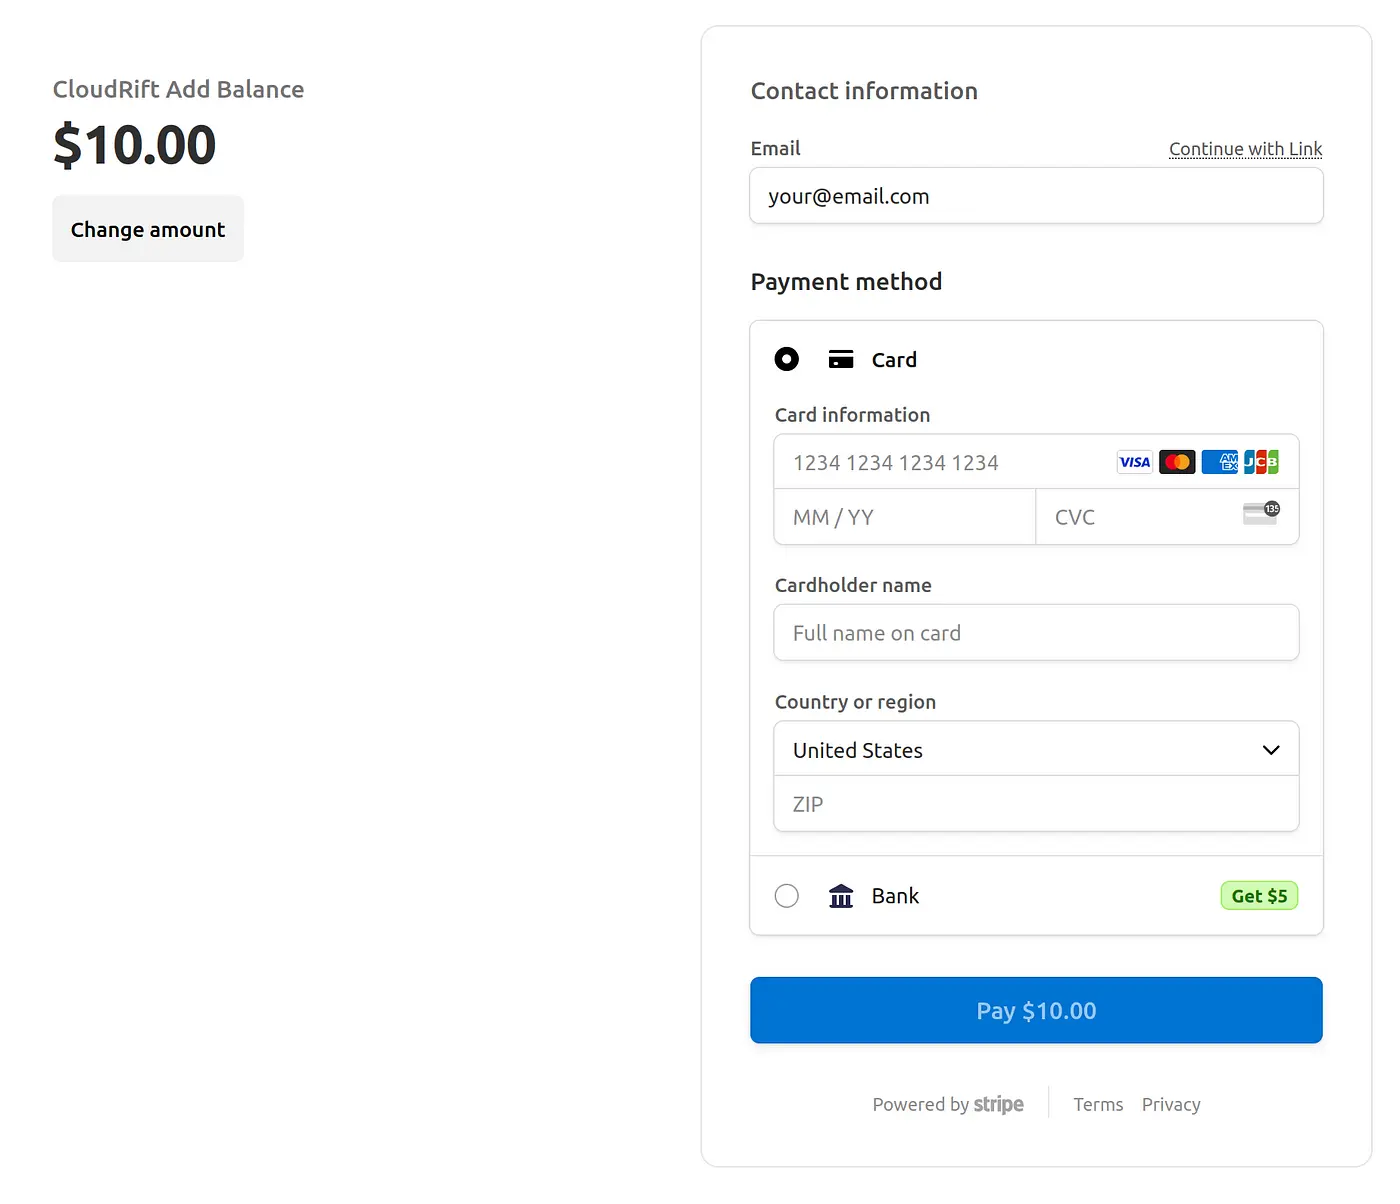Image resolution: width=1400 pixels, height=1204 pixels.
Task: Click the credit card icon beside Card
Action: click(x=841, y=360)
